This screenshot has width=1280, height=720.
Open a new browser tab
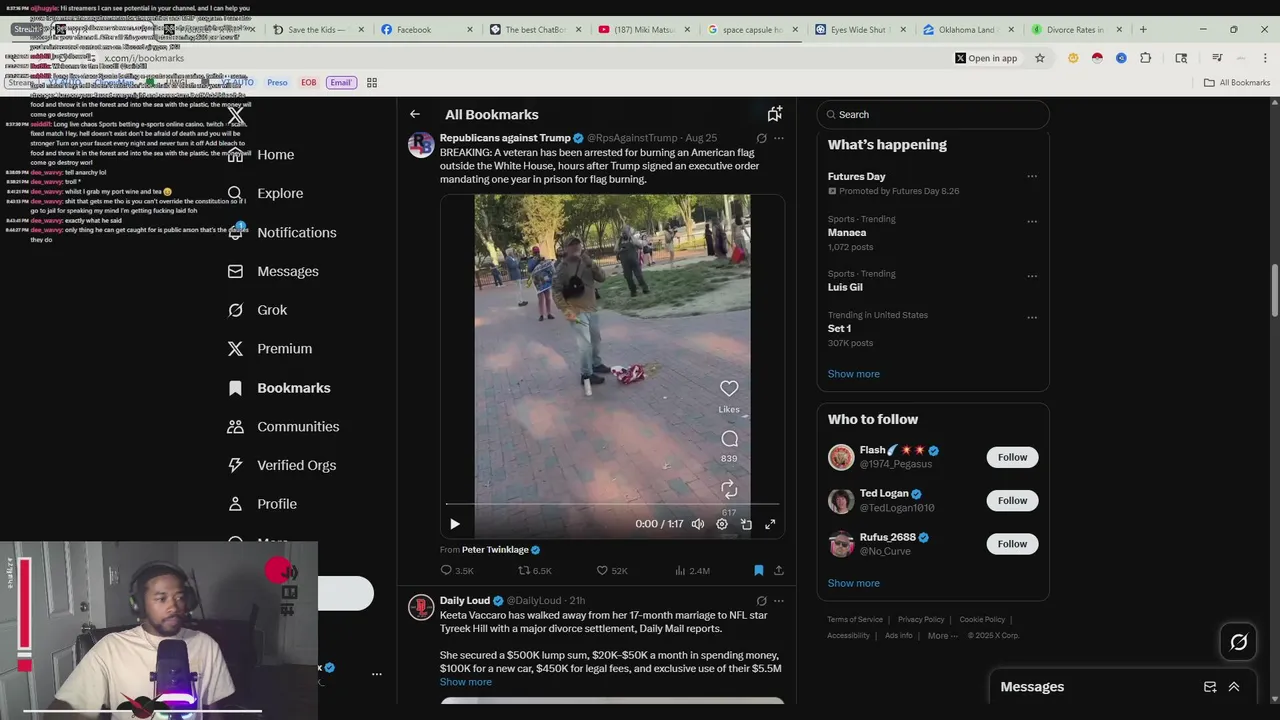(1143, 29)
